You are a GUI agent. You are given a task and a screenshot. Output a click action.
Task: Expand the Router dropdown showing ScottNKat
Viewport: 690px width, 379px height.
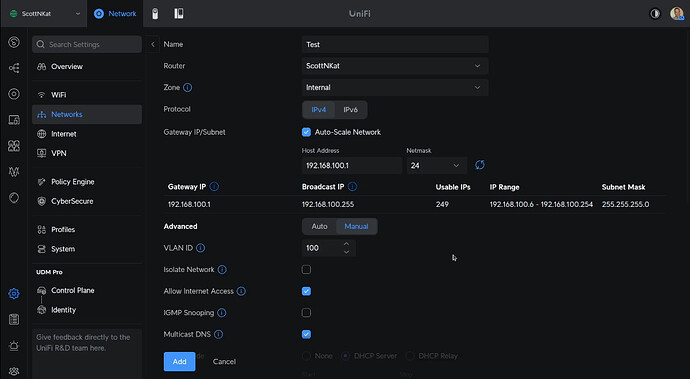pyautogui.click(x=395, y=66)
